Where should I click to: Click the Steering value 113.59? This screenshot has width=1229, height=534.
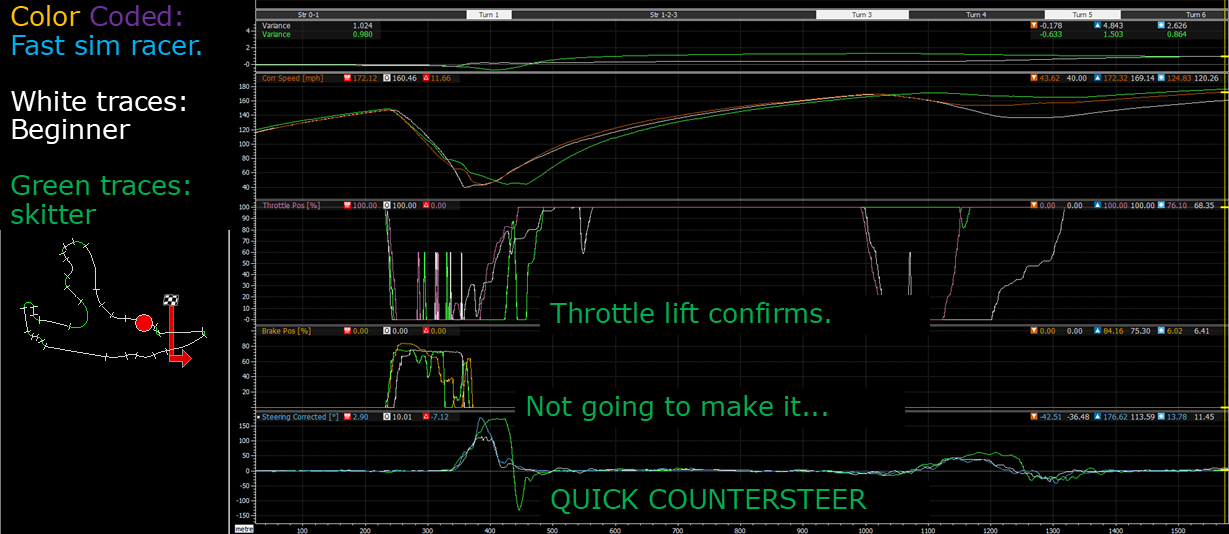click(1142, 416)
